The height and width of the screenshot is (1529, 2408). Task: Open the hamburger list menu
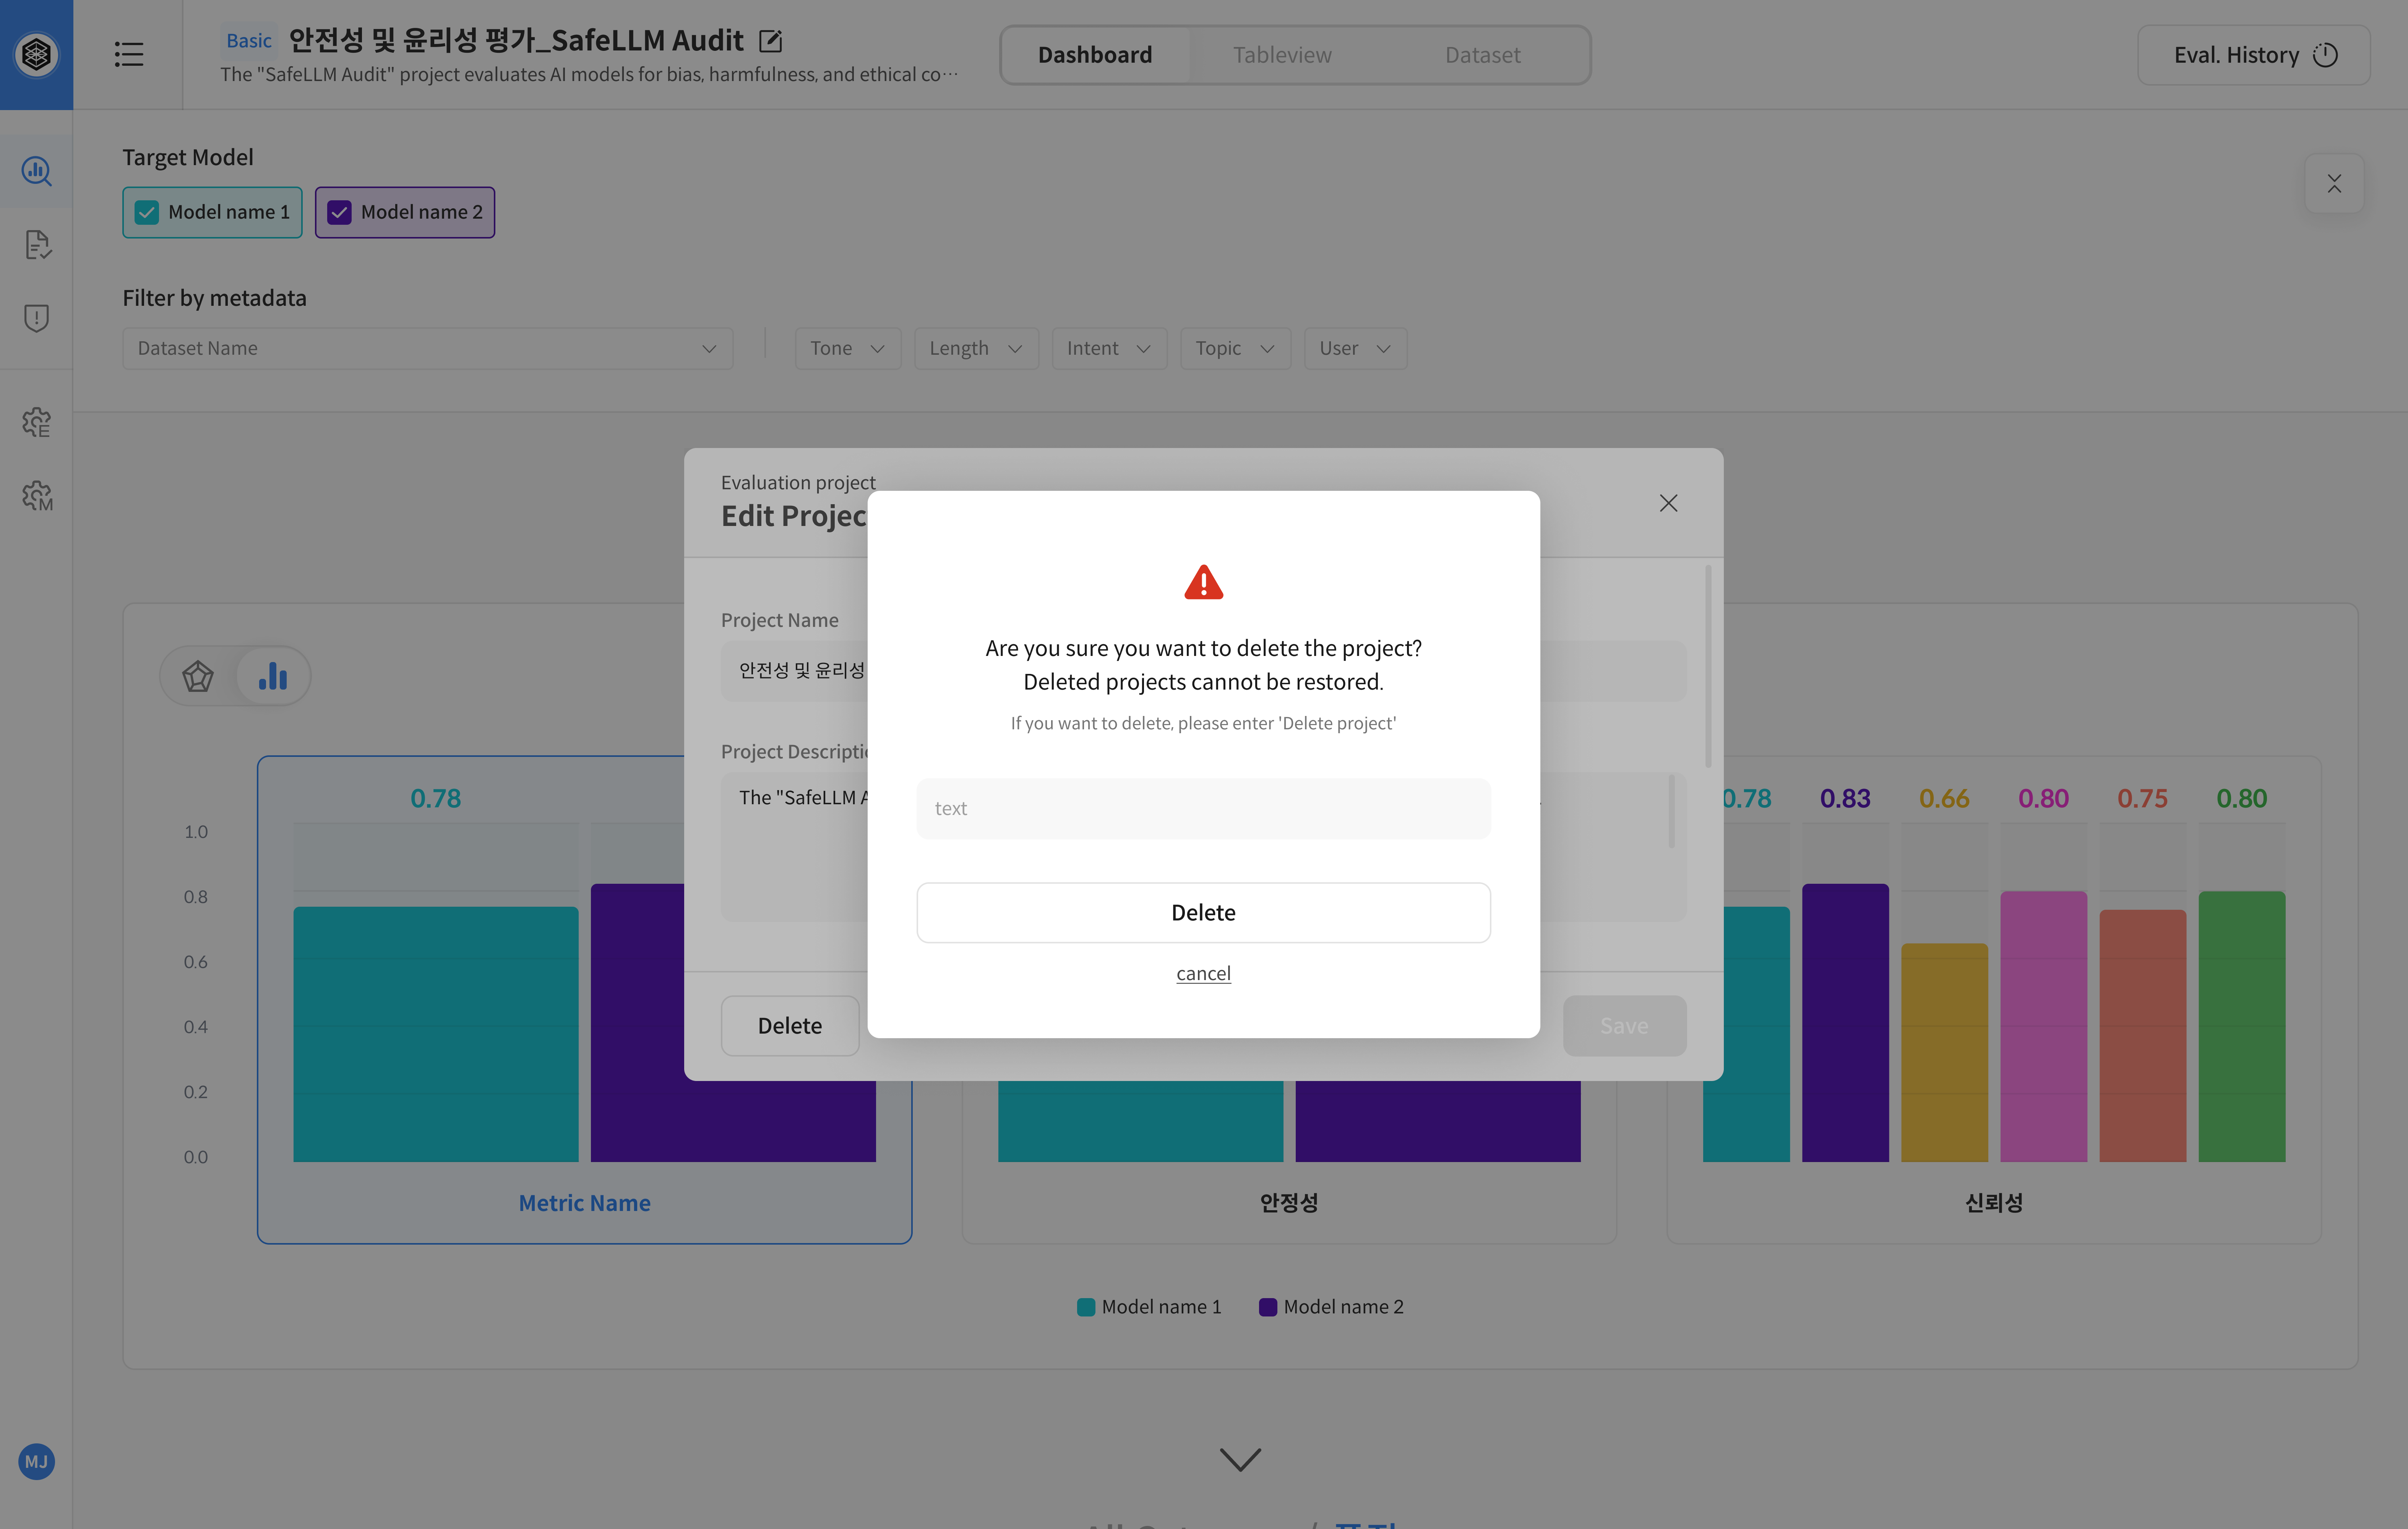coord(129,54)
